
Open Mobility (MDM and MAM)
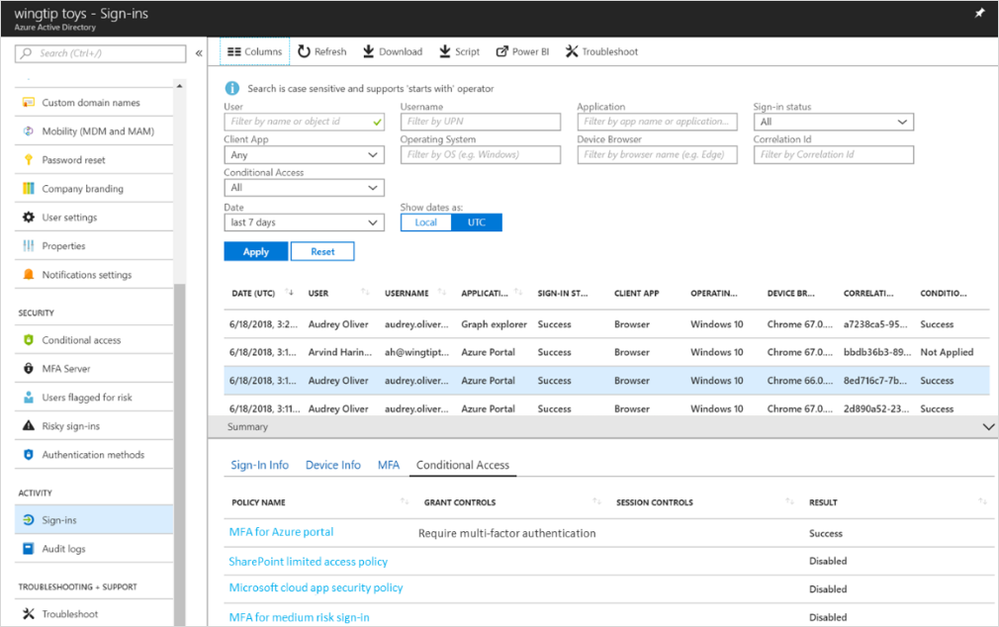pyautogui.click(x=94, y=131)
